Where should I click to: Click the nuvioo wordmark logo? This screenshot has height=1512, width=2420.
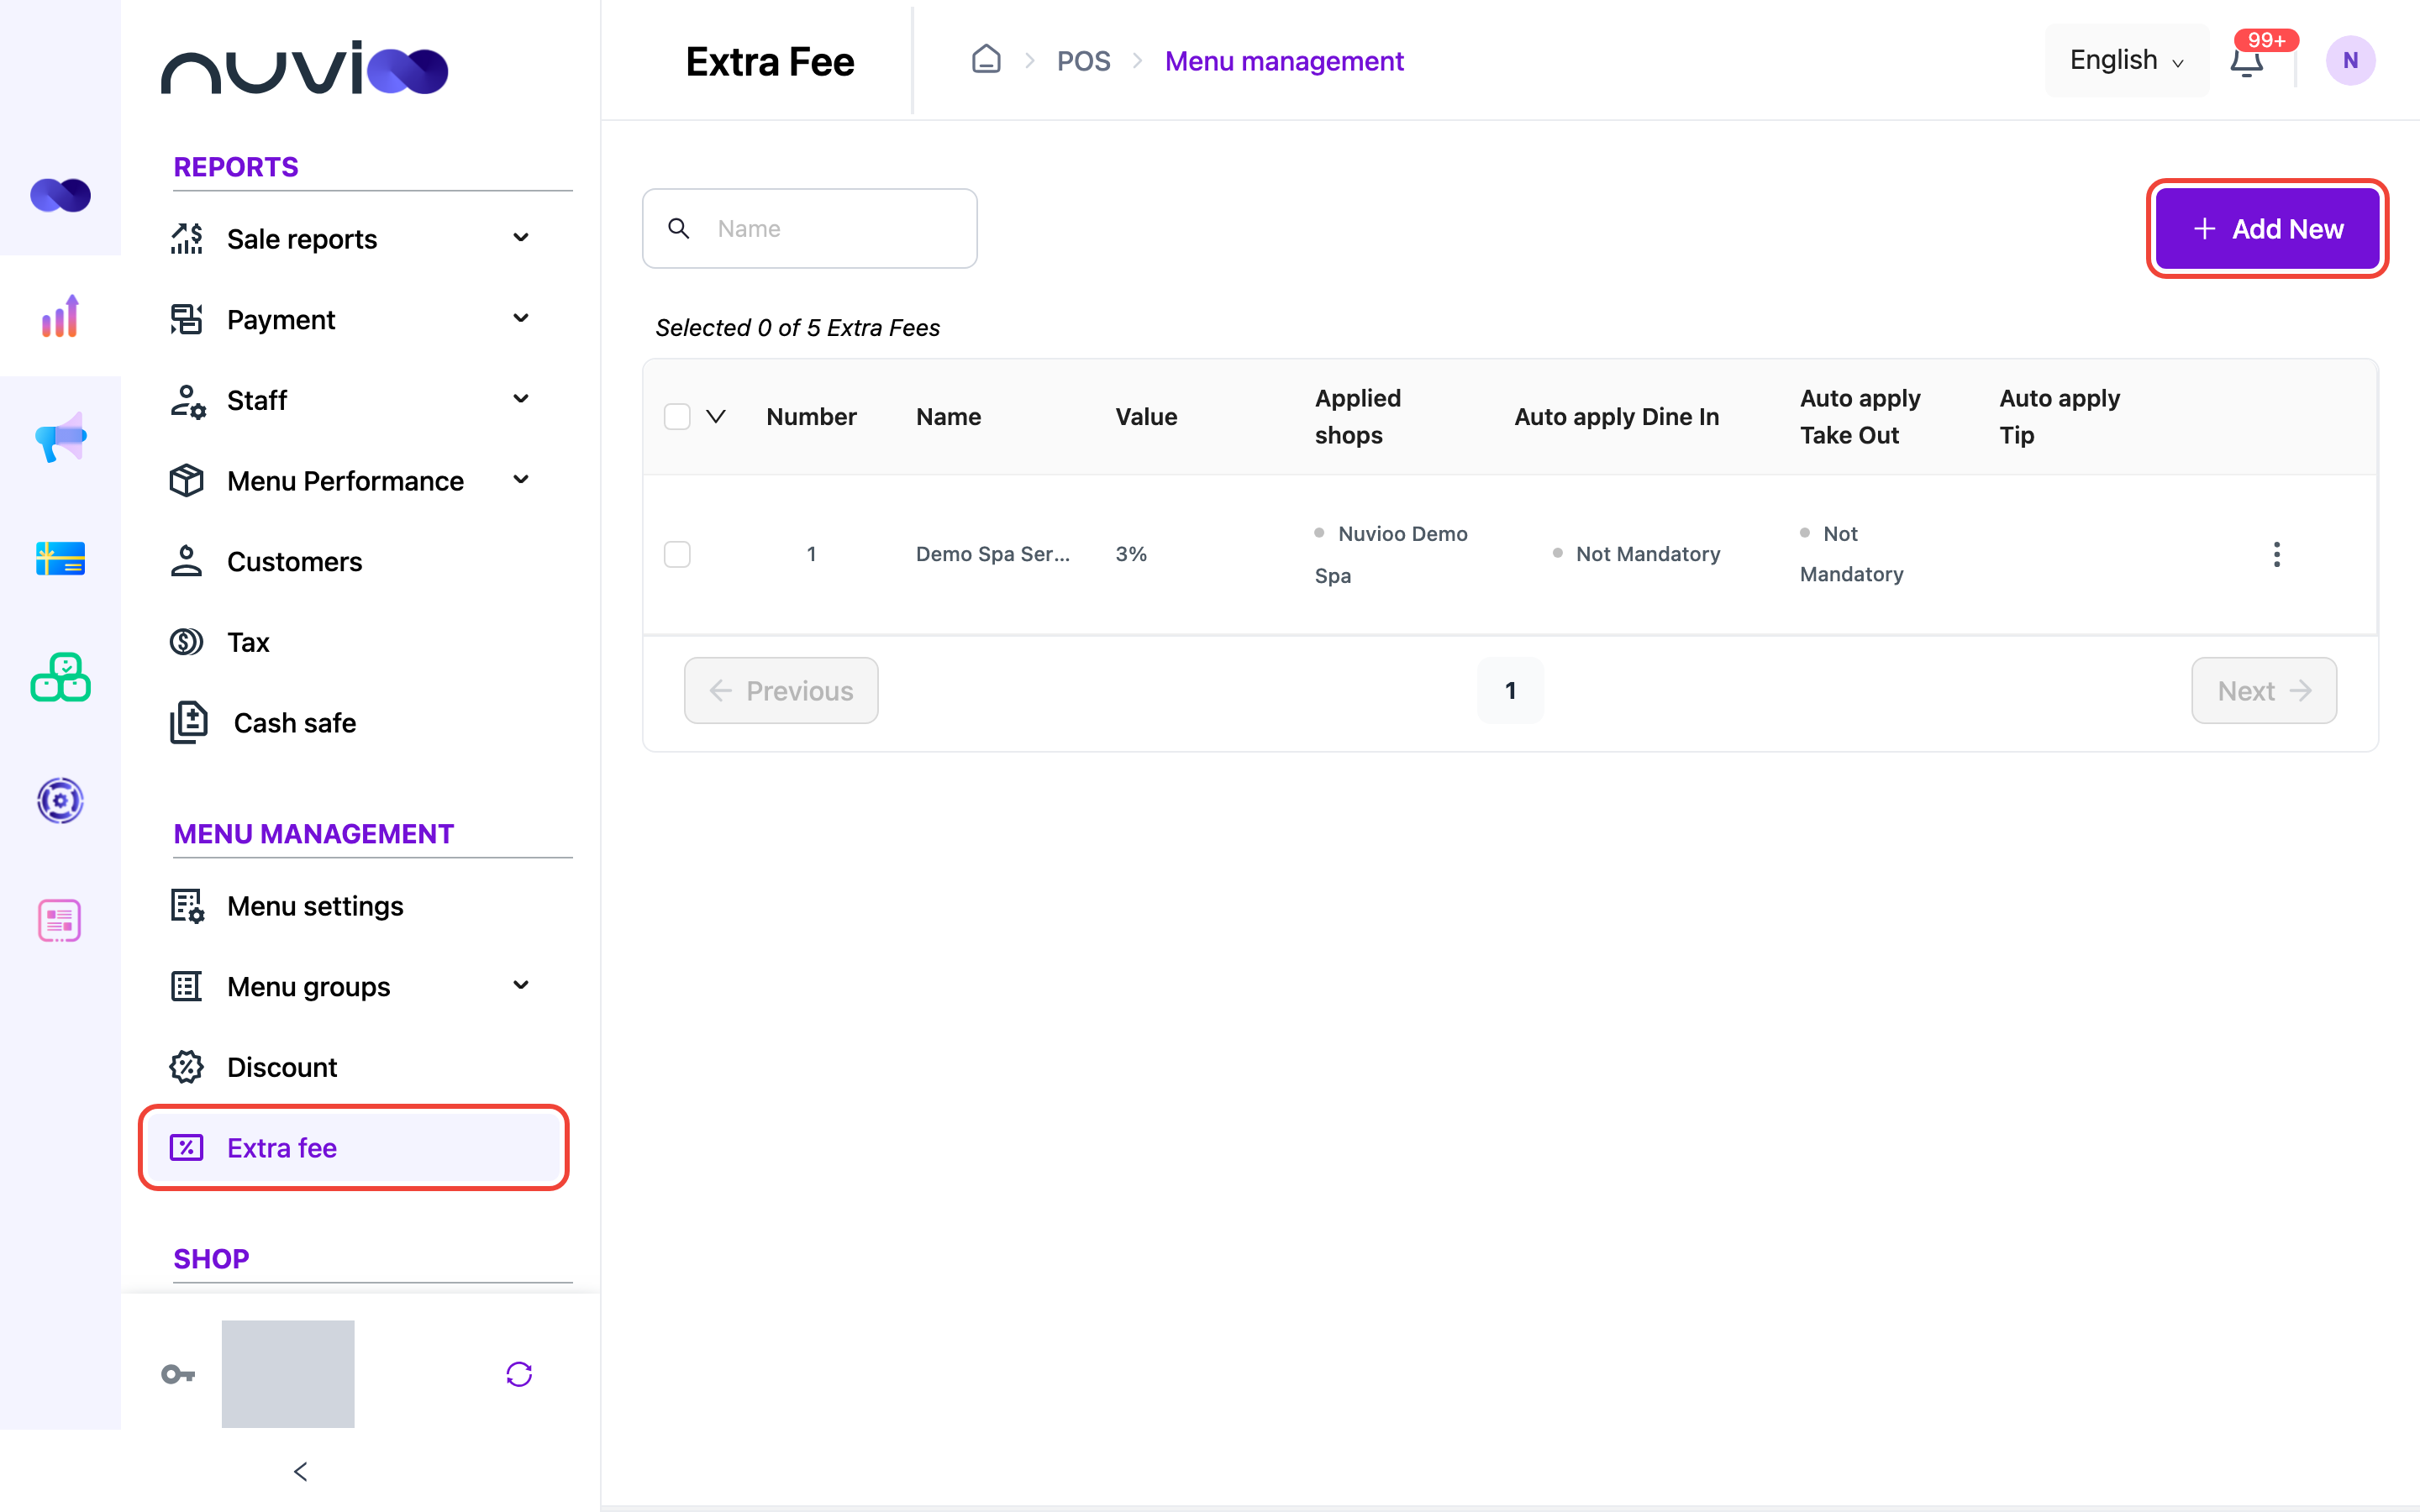click(304, 68)
